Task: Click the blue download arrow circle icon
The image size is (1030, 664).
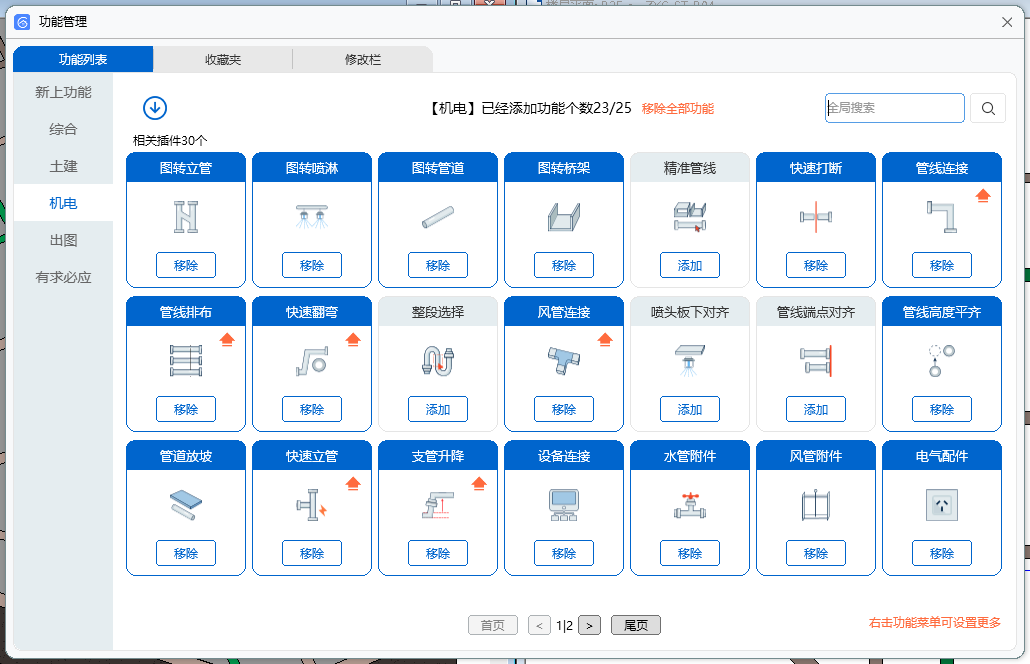Action: click(155, 108)
